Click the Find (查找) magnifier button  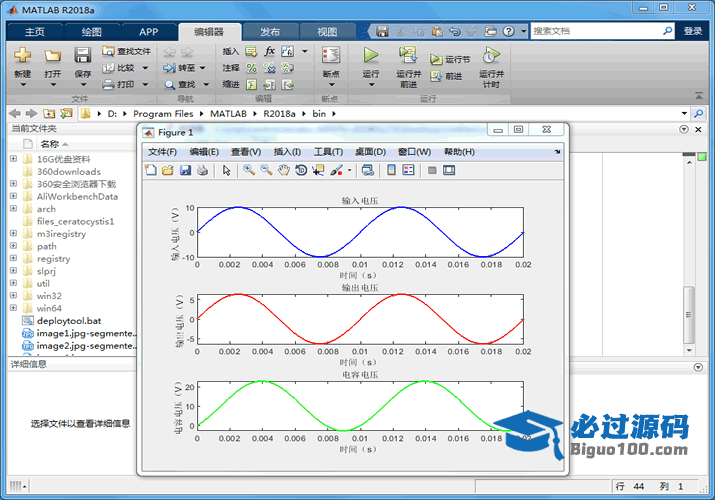pyautogui.click(x=180, y=84)
